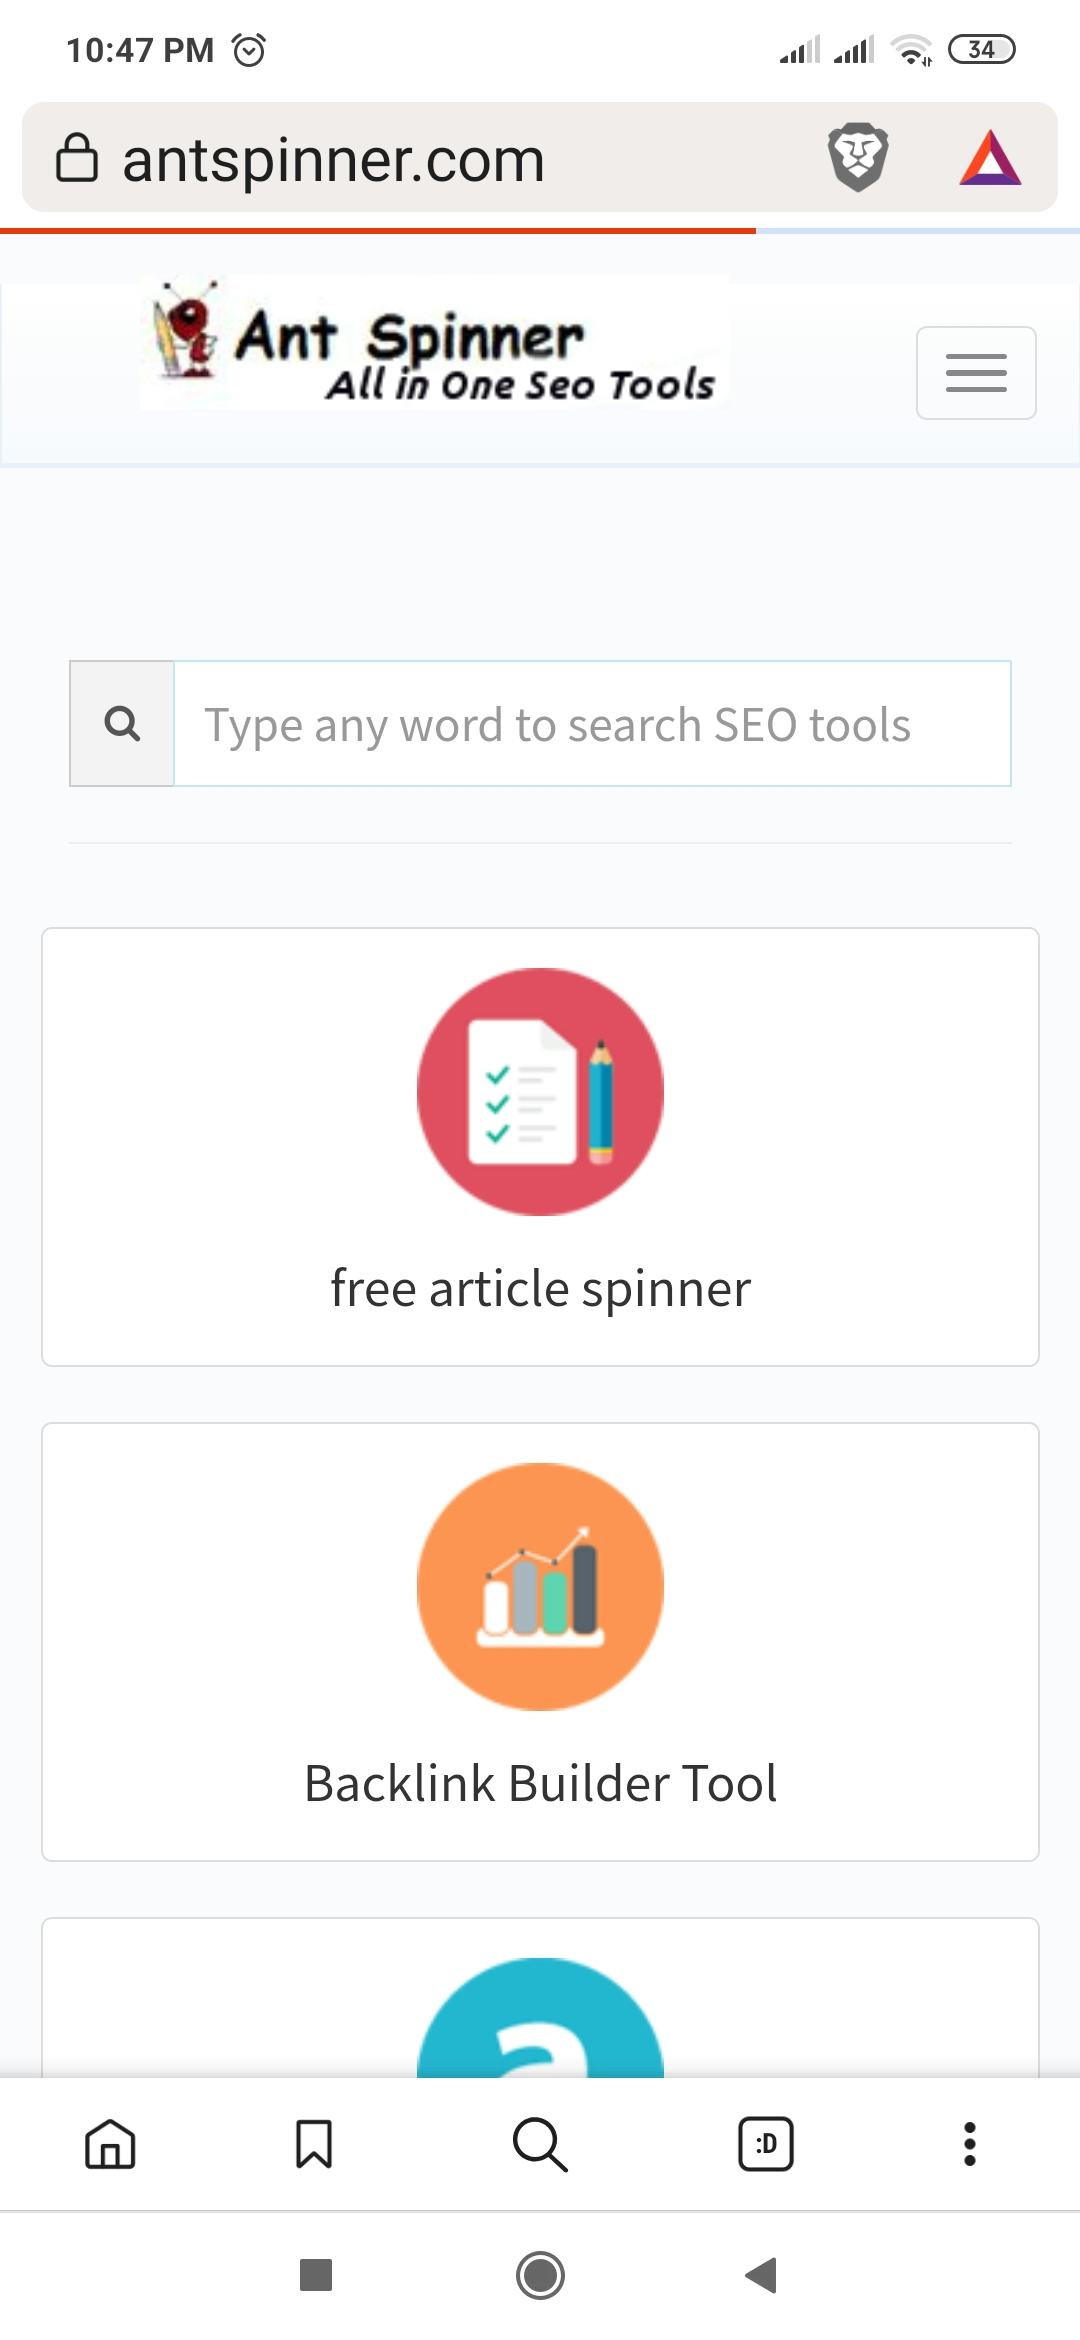Tap the SEO tools search input field
The height and width of the screenshot is (2340, 1080).
pos(590,723)
